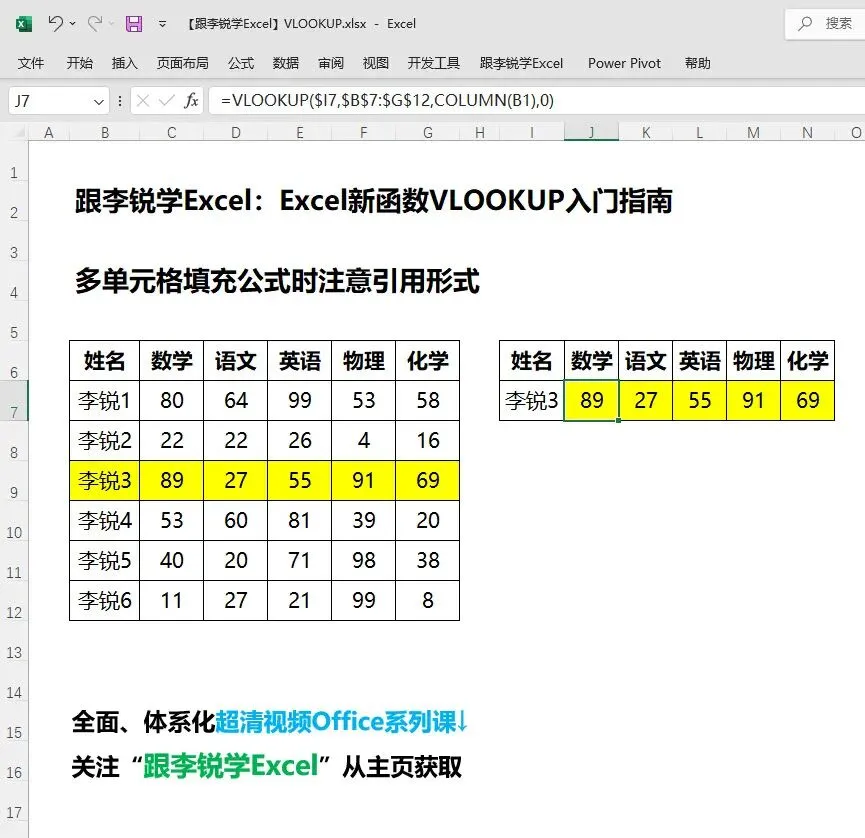Switch to the 视图 ribbon tab
This screenshot has height=838, width=865.
376,63
